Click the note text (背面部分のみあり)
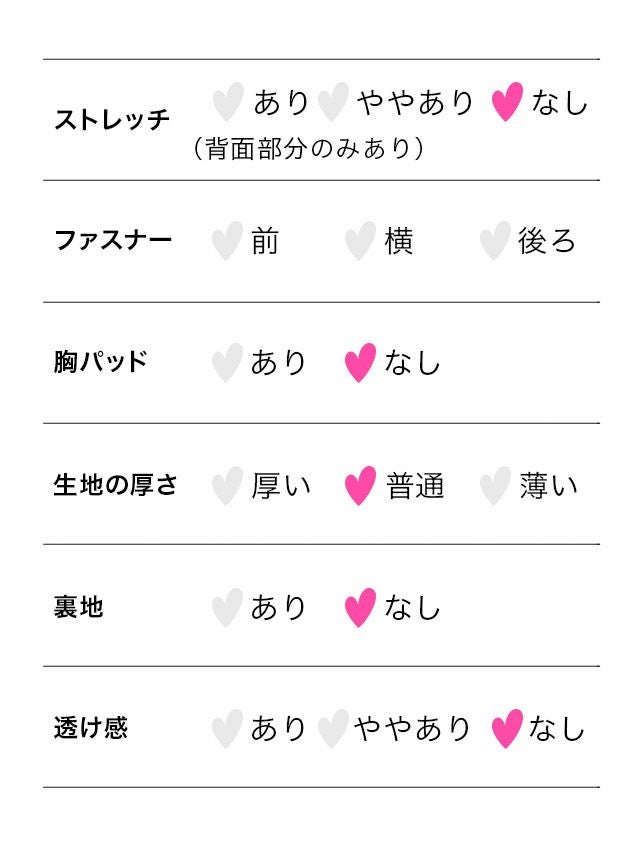 [x=308, y=149]
